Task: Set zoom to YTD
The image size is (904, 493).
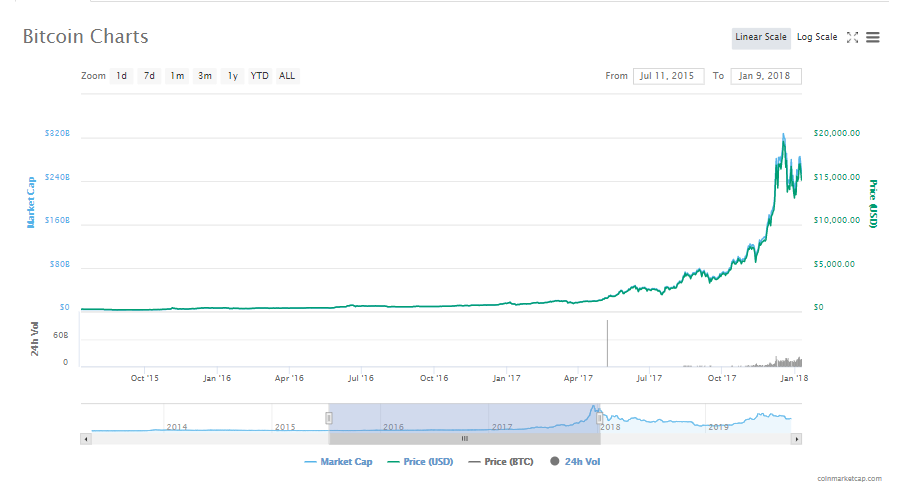Action: pyautogui.click(x=259, y=76)
